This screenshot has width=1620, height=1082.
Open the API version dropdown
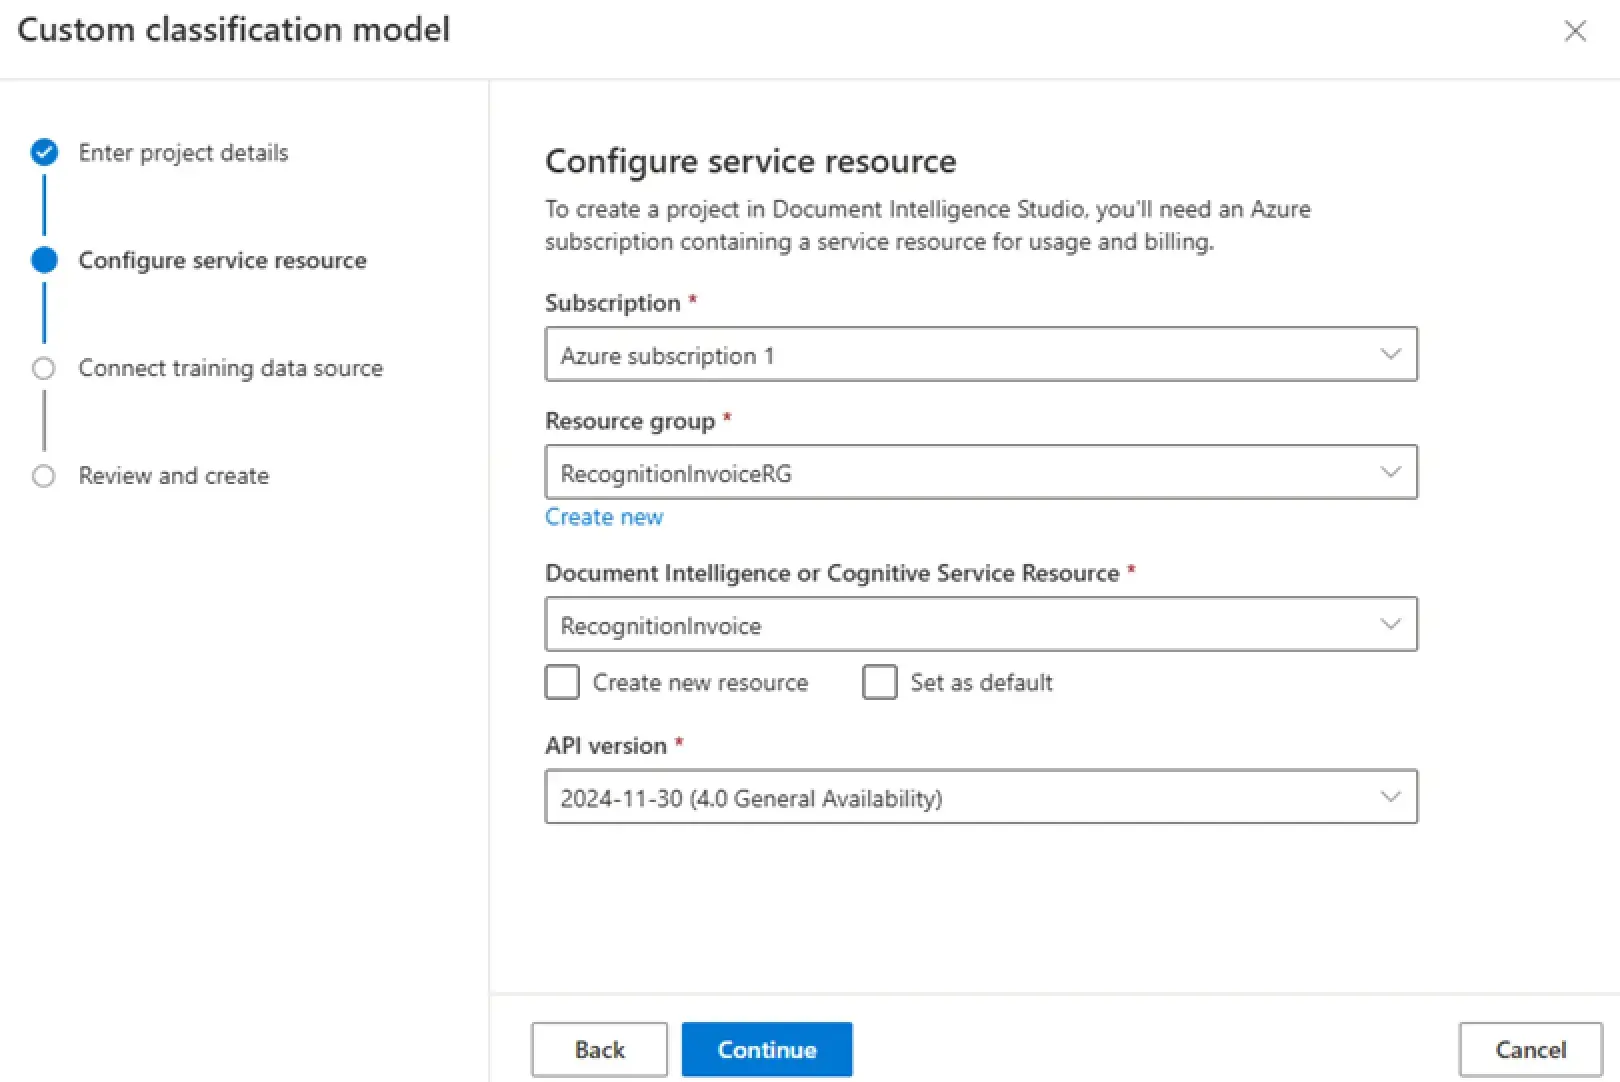point(981,796)
